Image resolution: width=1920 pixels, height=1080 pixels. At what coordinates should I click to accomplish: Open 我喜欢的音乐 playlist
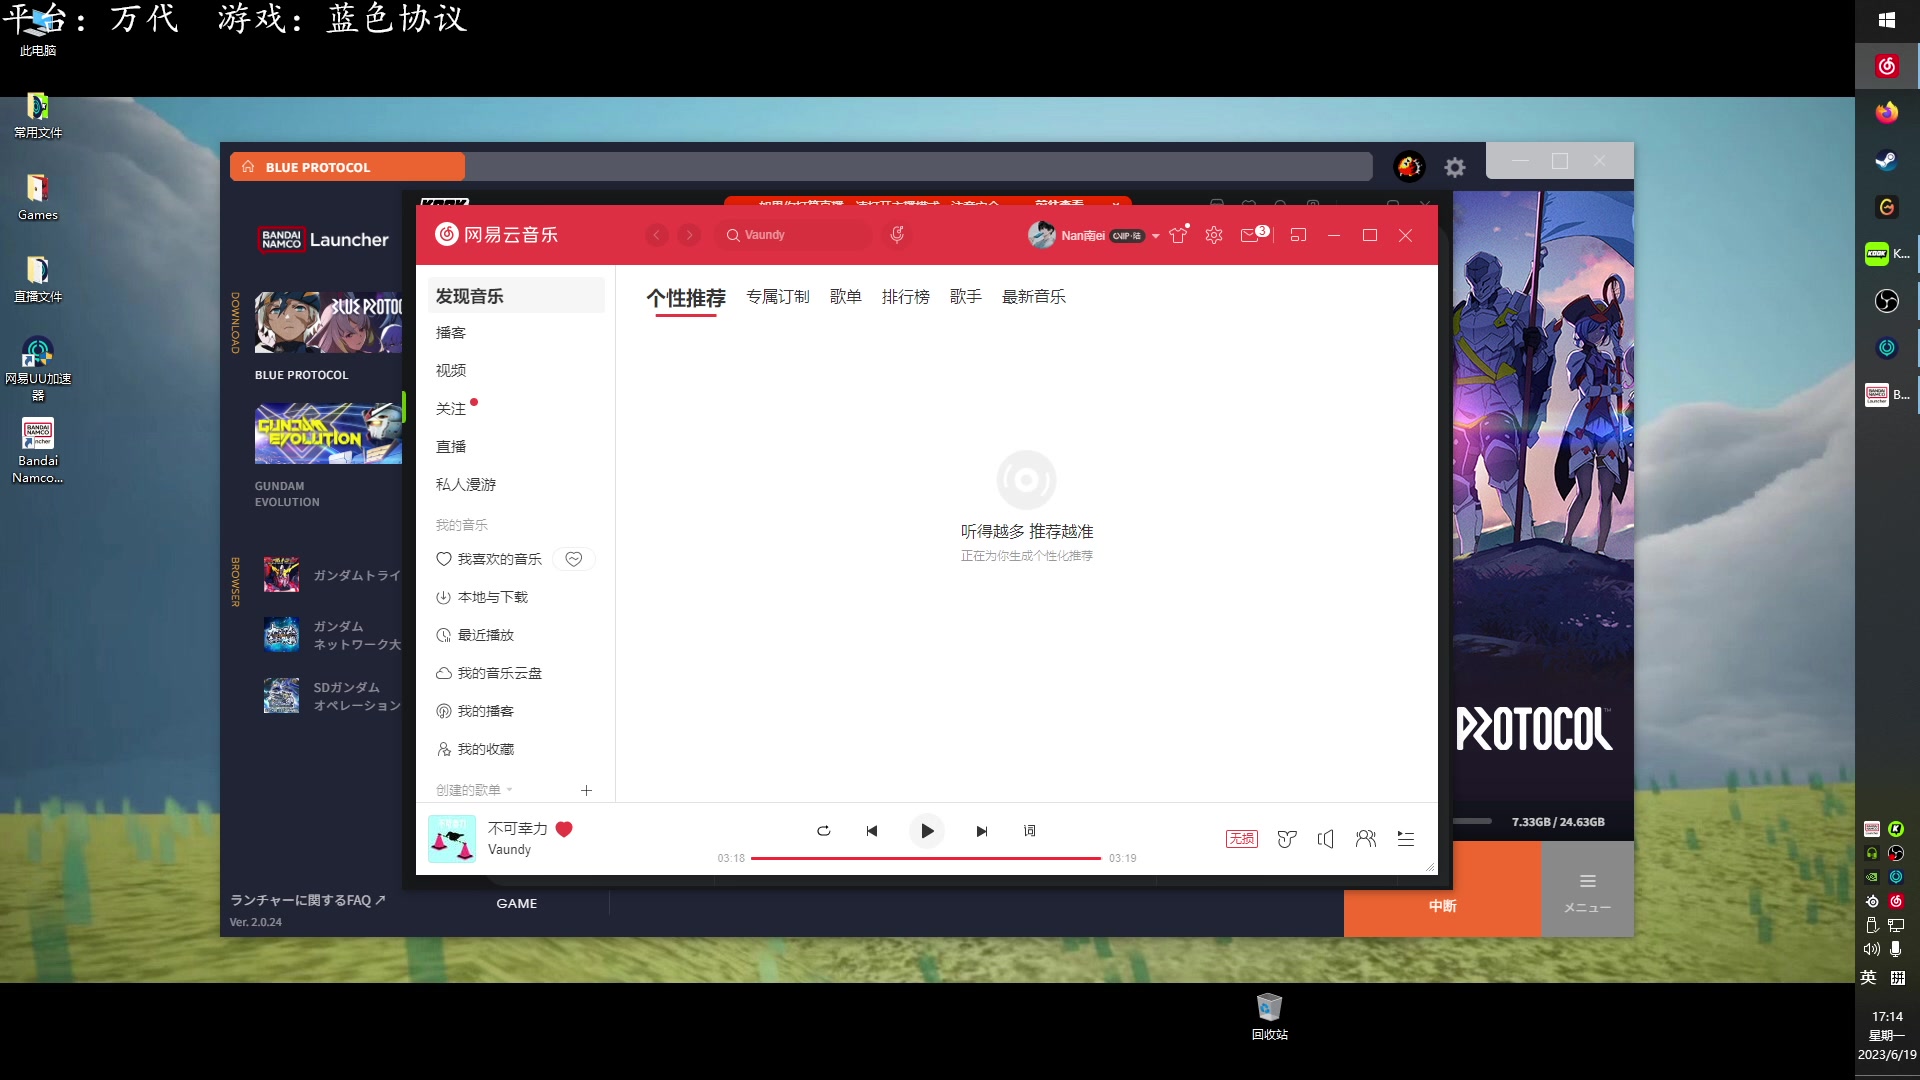490,560
